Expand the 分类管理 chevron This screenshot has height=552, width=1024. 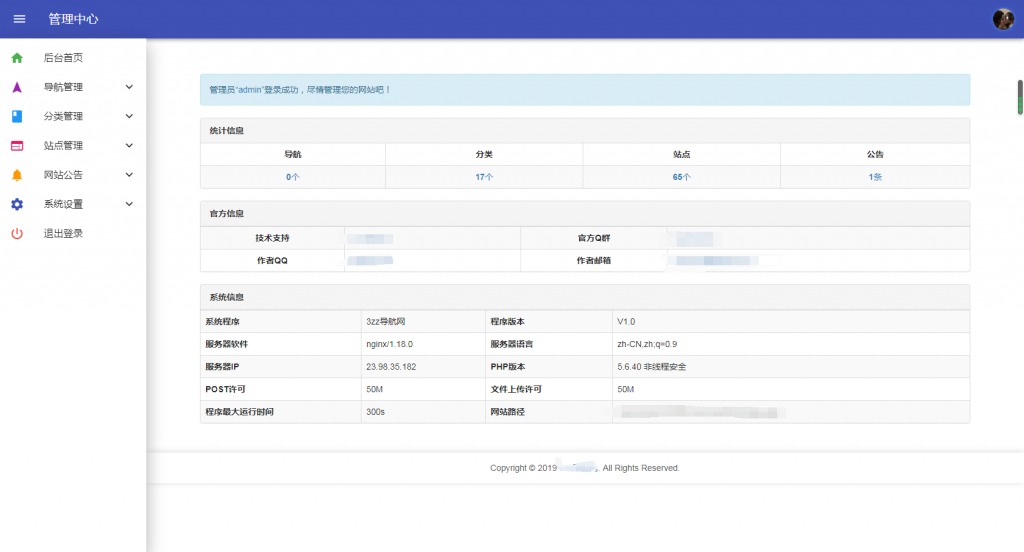(129, 116)
